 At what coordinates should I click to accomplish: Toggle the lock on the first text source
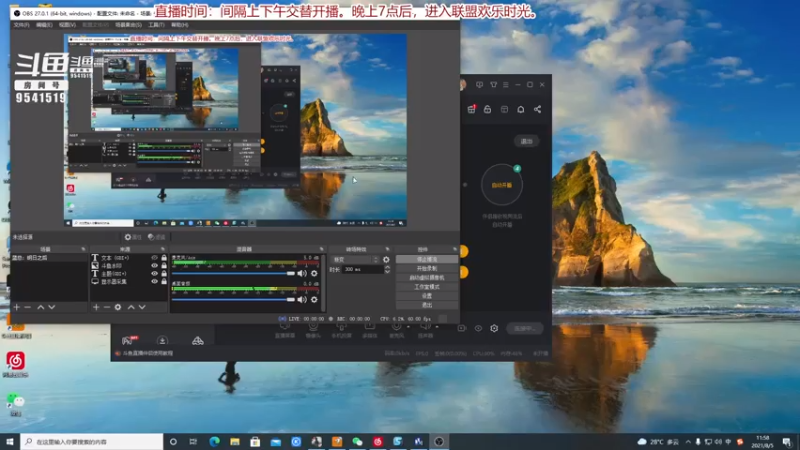[164, 258]
